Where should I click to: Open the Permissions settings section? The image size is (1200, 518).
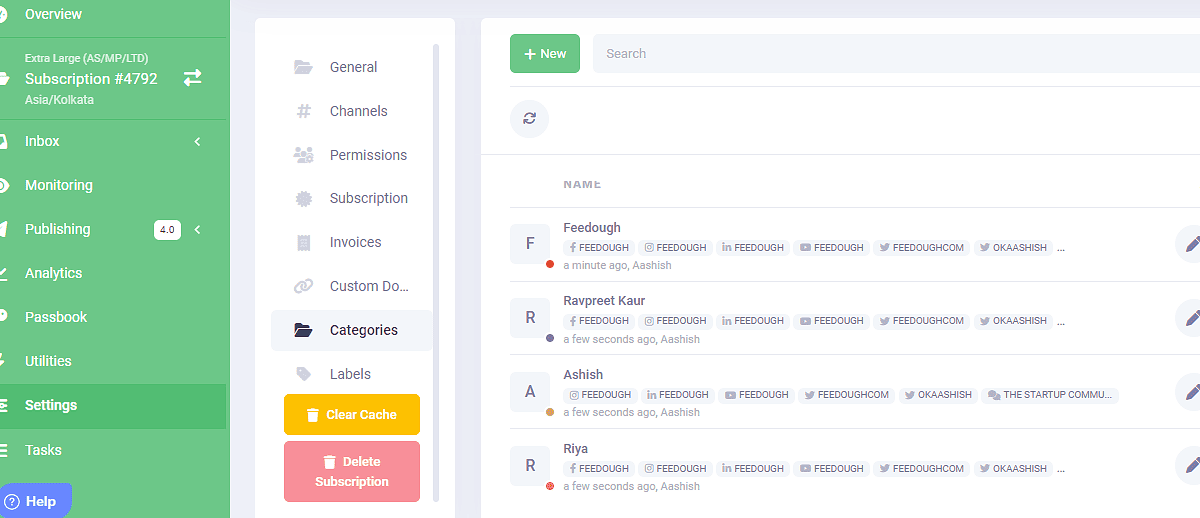(368, 155)
